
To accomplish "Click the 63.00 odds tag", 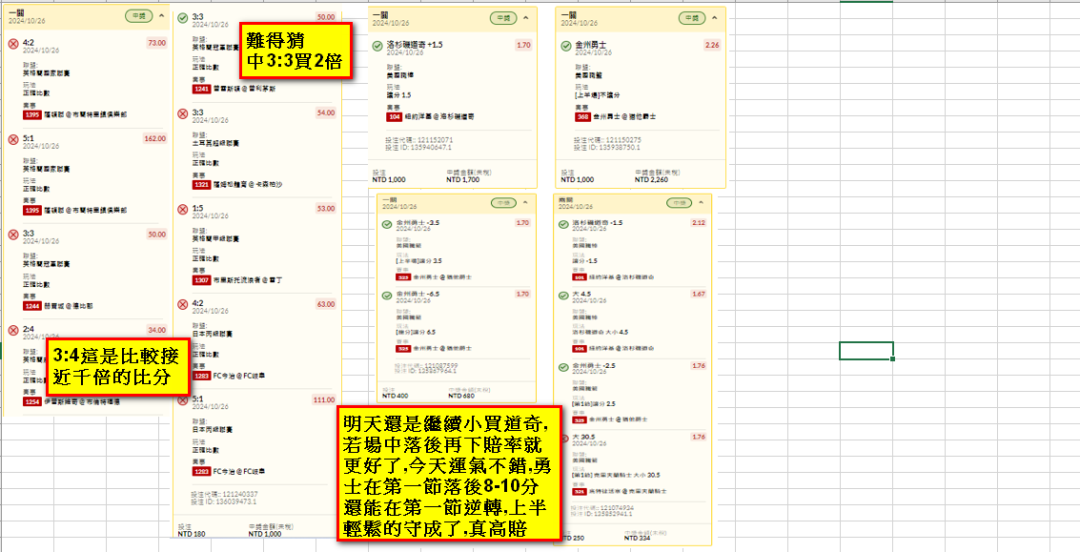I will click(326, 304).
